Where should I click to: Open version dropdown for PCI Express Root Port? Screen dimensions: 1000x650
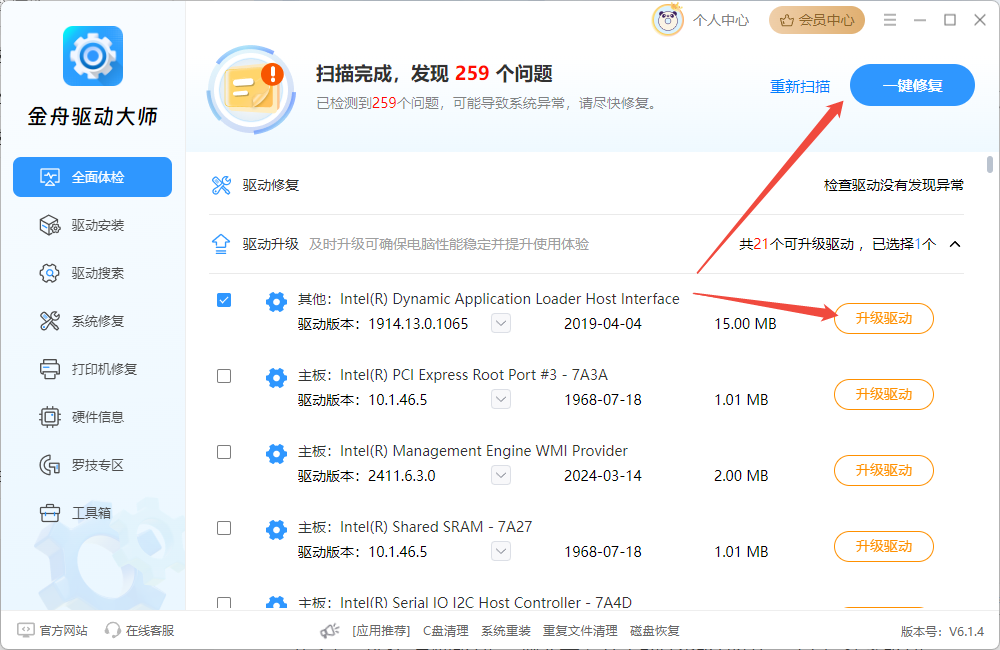click(501, 399)
